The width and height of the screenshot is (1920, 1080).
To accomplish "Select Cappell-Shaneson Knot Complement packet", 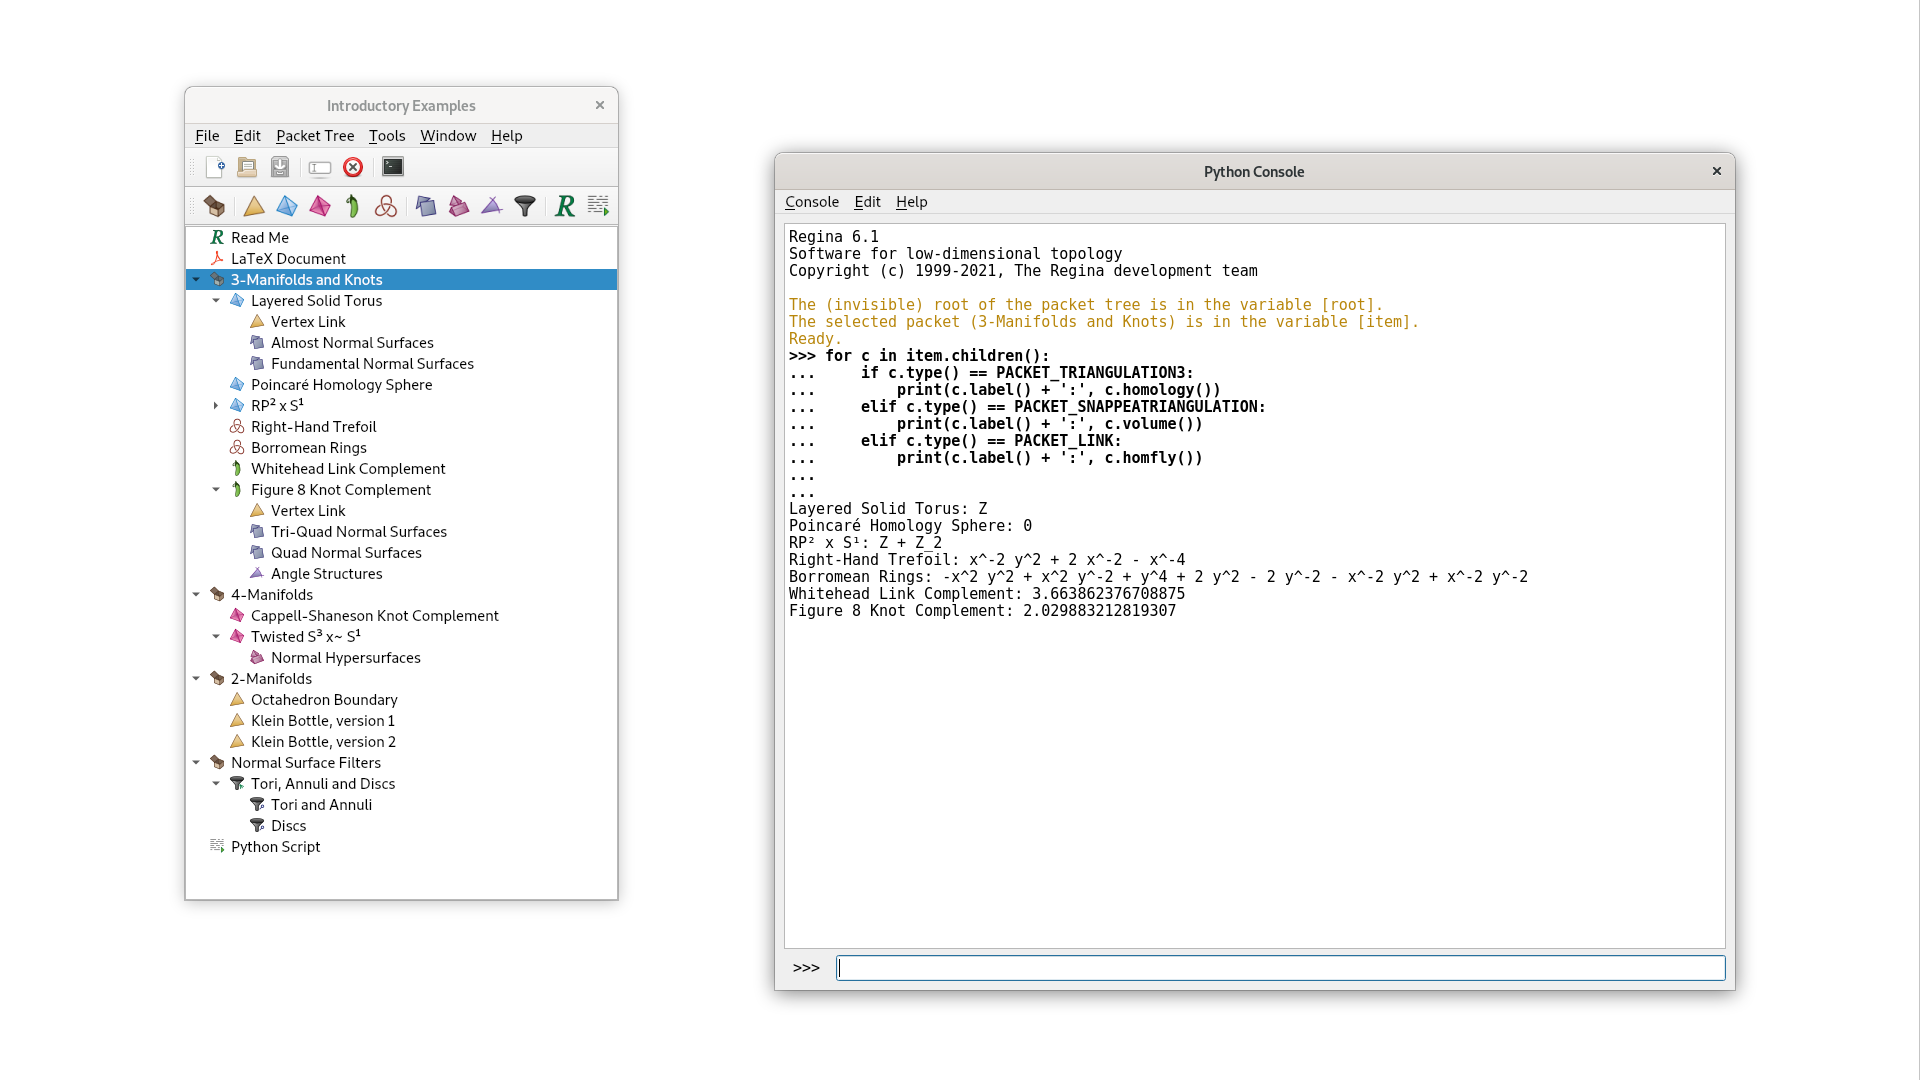I will pos(374,616).
